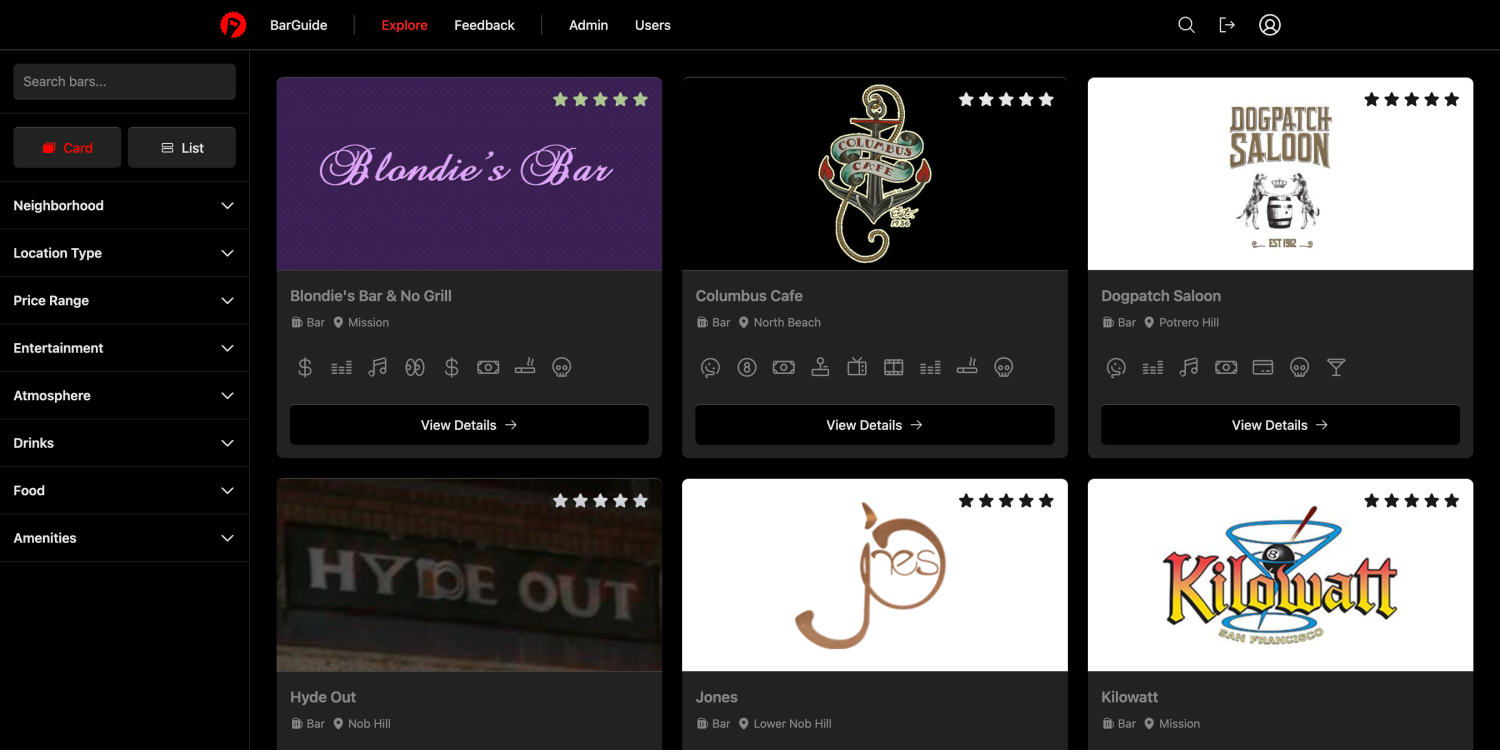
Task: Click the skull icon on Dogpatch Saloon
Action: [x=1299, y=368]
